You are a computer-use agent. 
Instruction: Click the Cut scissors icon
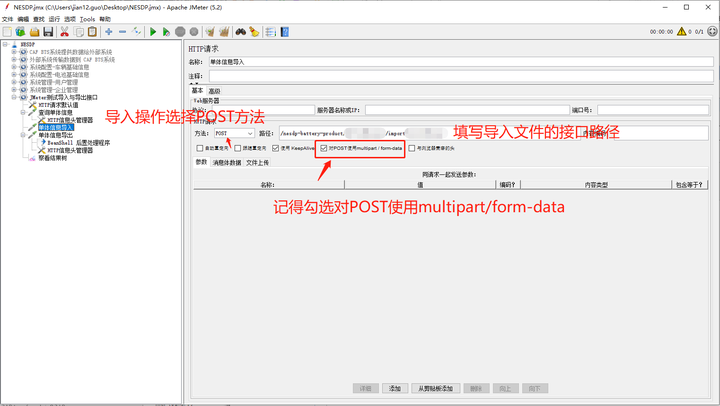tap(64, 32)
